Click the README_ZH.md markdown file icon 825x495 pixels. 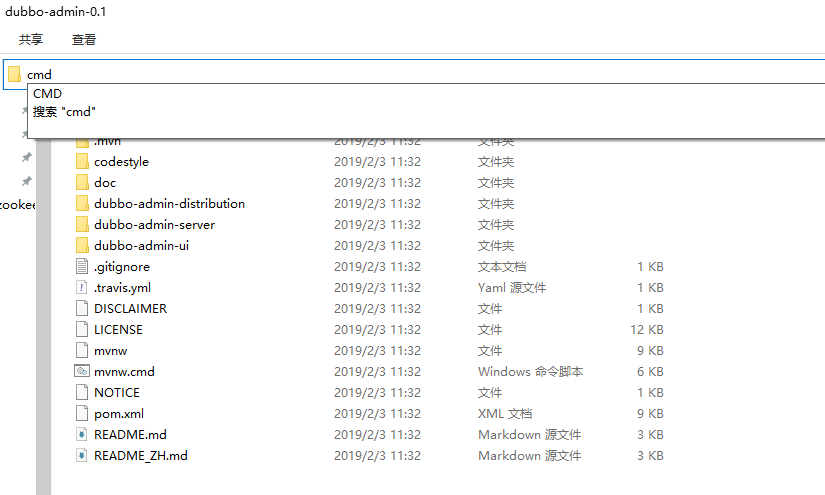82,456
